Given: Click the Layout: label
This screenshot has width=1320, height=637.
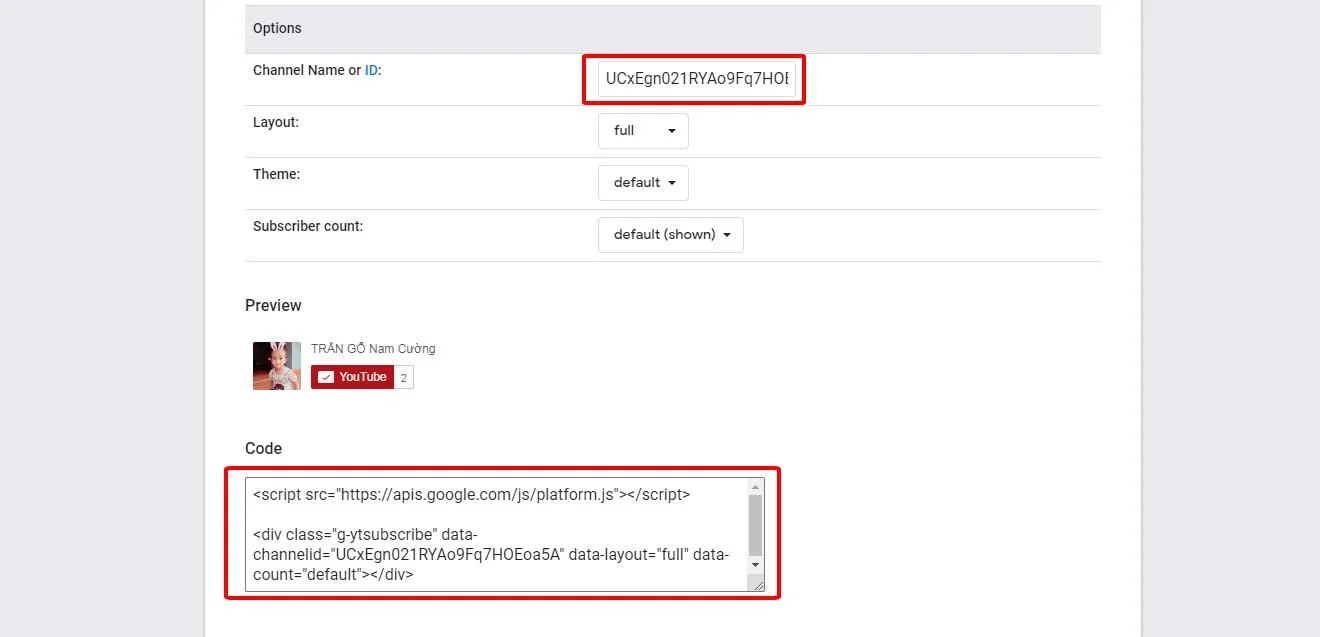Looking at the screenshot, I should pyautogui.click(x=276, y=122).
